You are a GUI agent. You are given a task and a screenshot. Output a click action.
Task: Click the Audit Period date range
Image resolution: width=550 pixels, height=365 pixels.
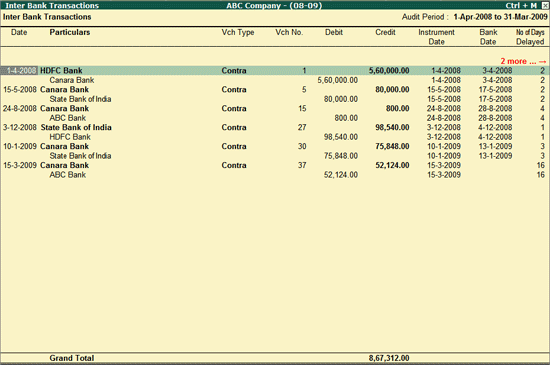(x=500, y=17)
